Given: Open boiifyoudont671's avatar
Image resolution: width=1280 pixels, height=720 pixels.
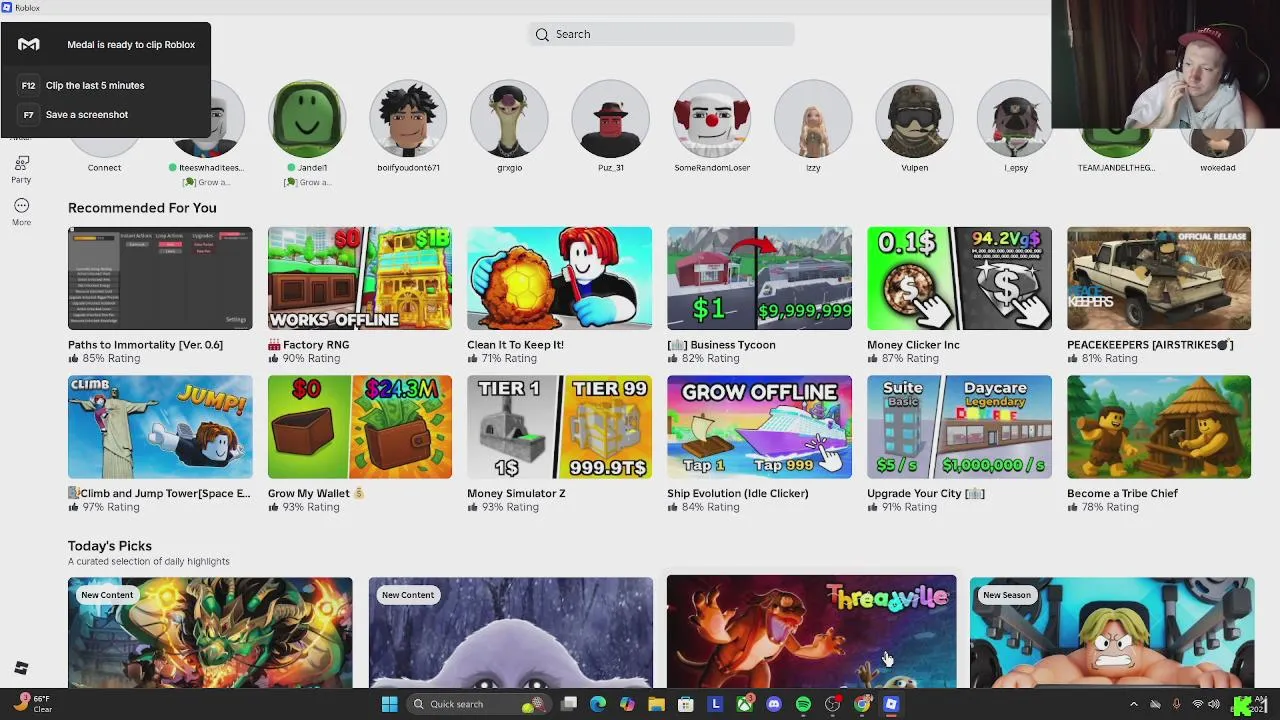Looking at the screenshot, I should tap(408, 119).
